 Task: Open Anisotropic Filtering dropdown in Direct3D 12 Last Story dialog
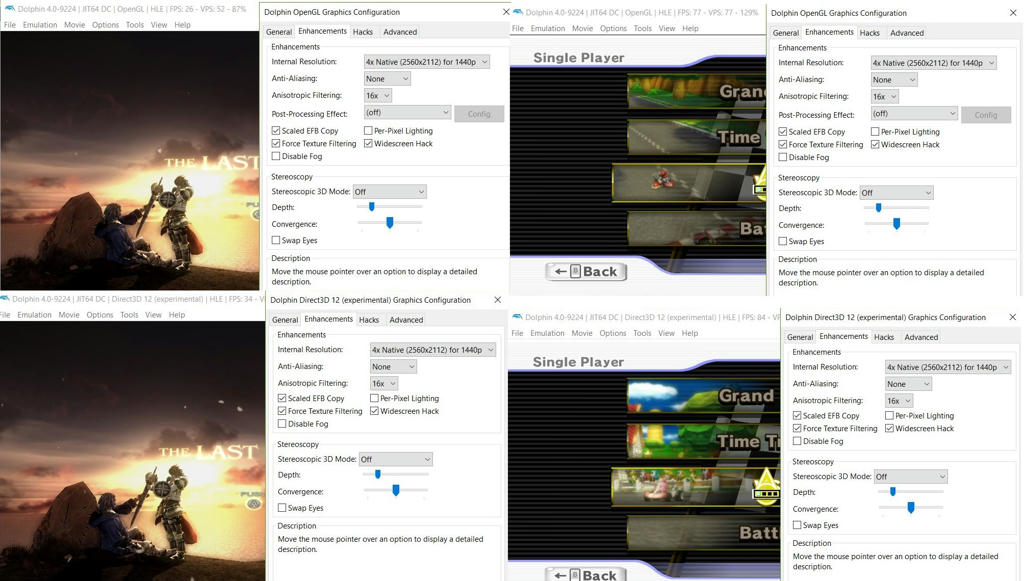tap(384, 383)
